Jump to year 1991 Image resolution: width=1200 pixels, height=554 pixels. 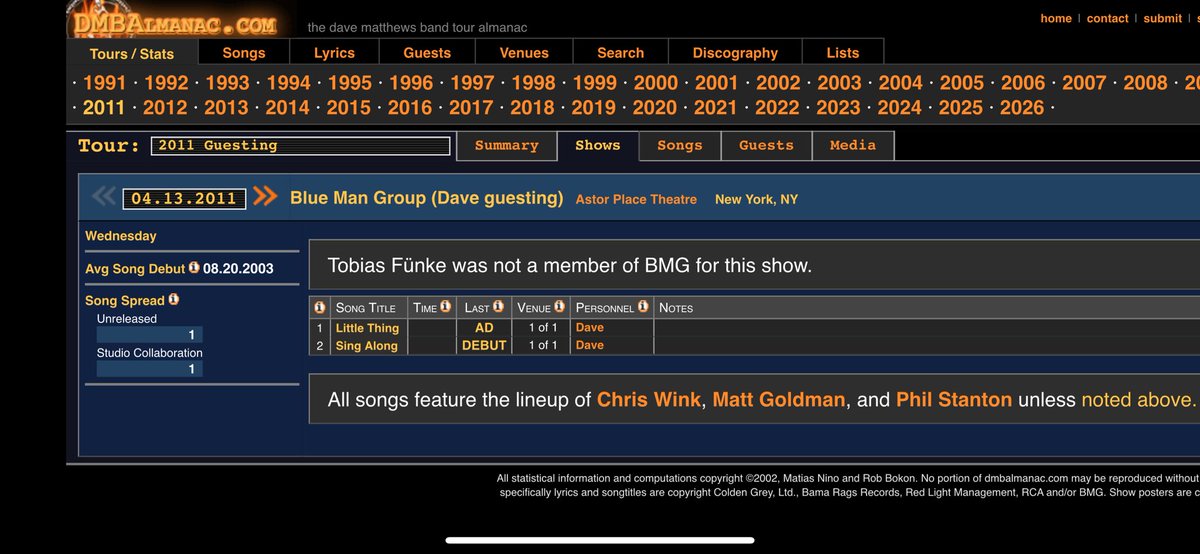coord(105,83)
